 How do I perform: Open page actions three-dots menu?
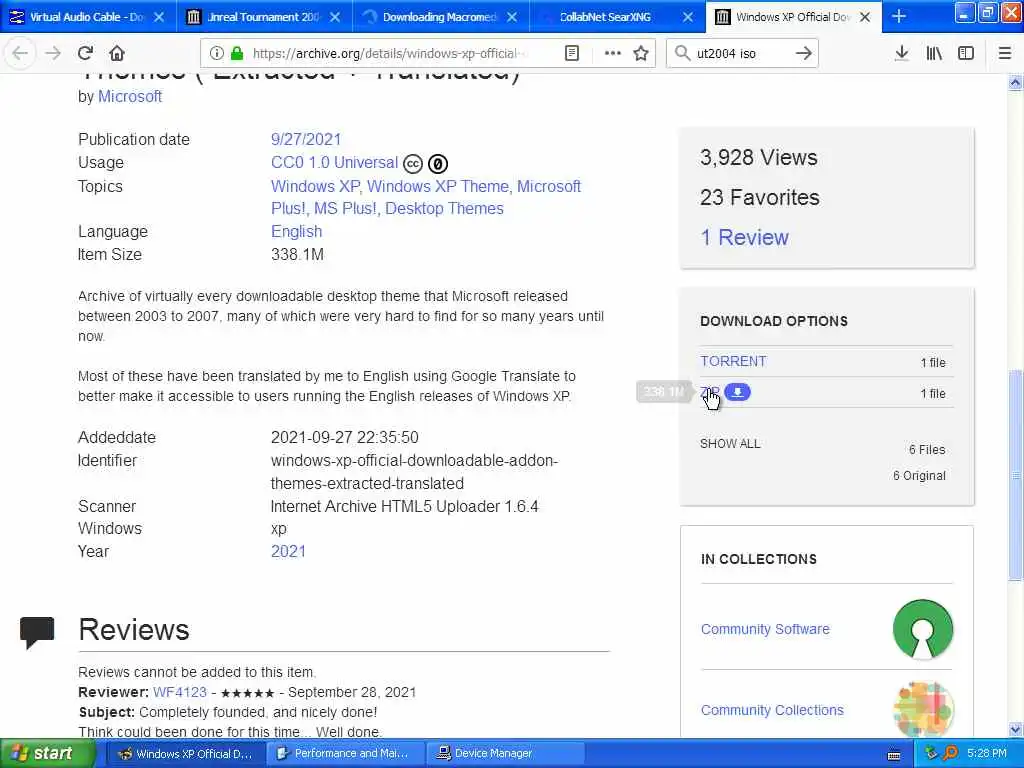(613, 54)
